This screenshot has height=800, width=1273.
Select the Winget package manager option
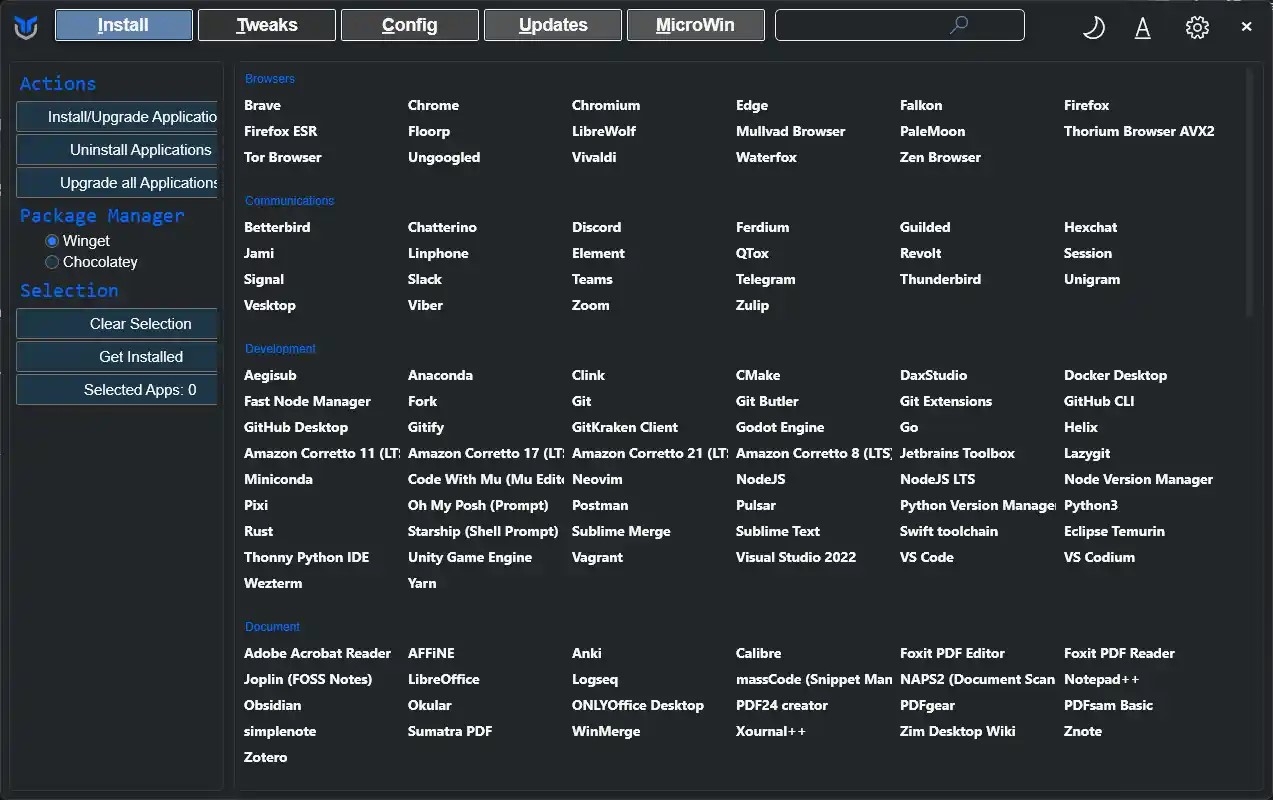point(52,241)
